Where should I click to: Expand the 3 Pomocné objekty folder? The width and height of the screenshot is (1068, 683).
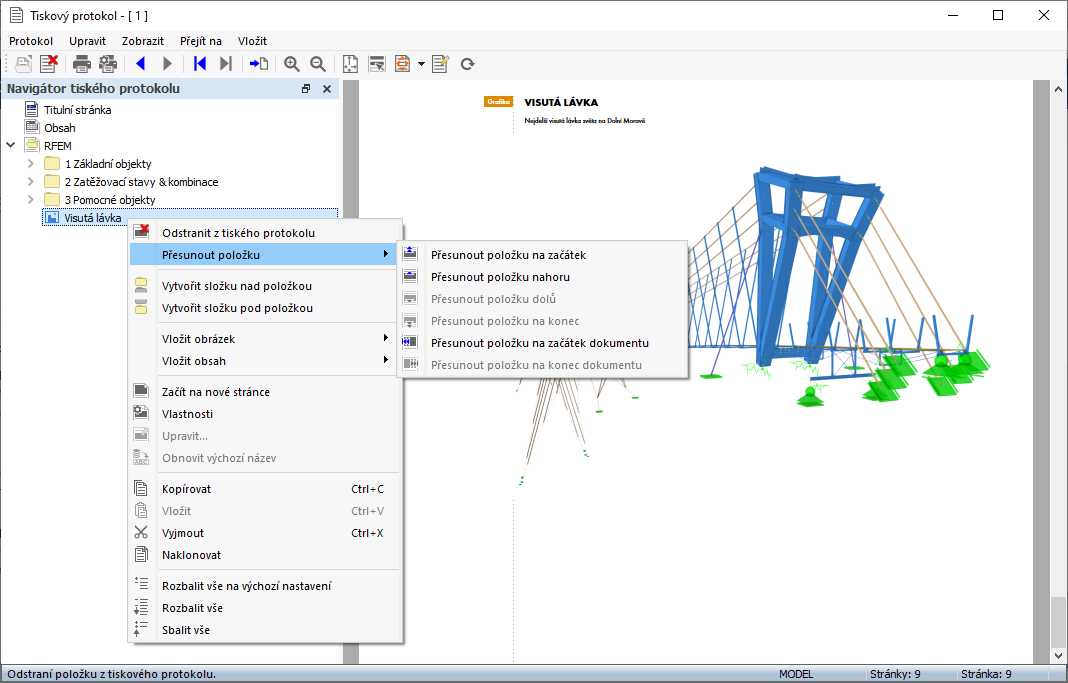pyautogui.click(x=30, y=200)
